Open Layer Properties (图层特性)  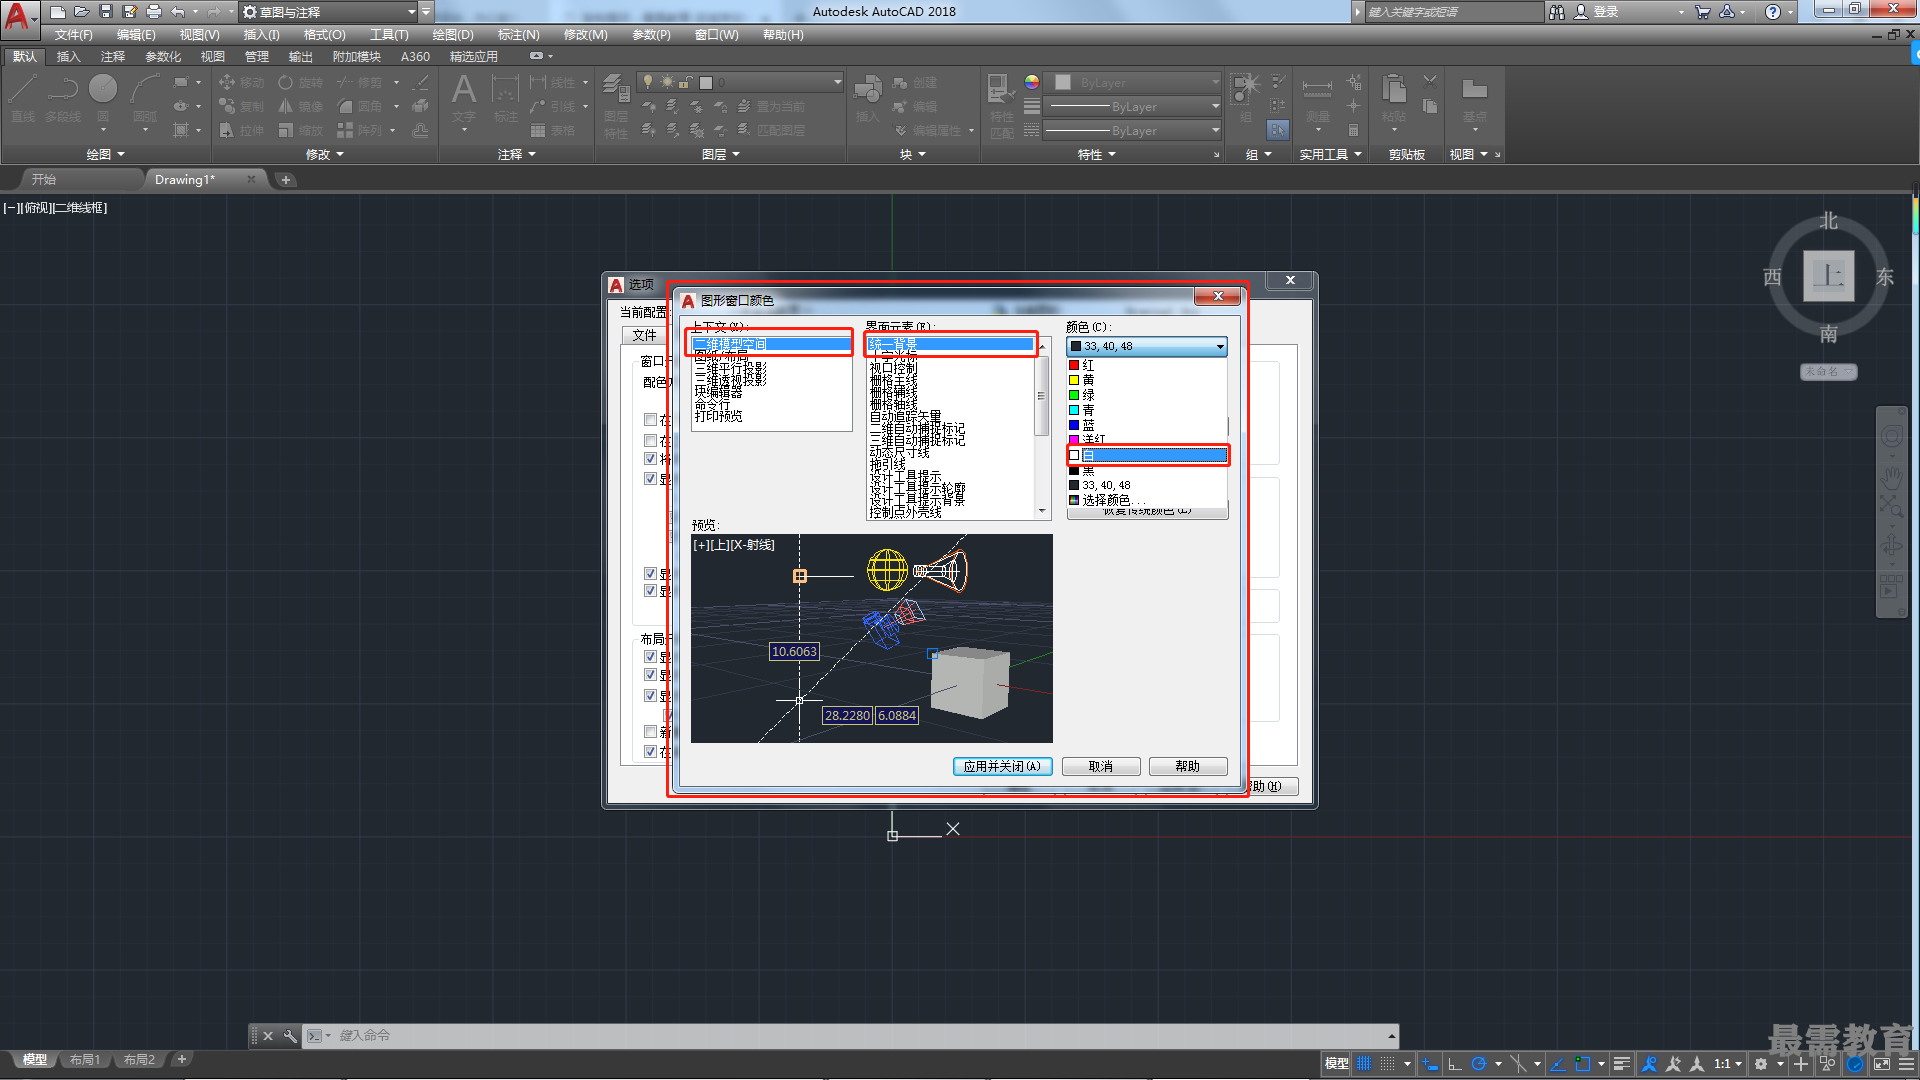coord(616,105)
